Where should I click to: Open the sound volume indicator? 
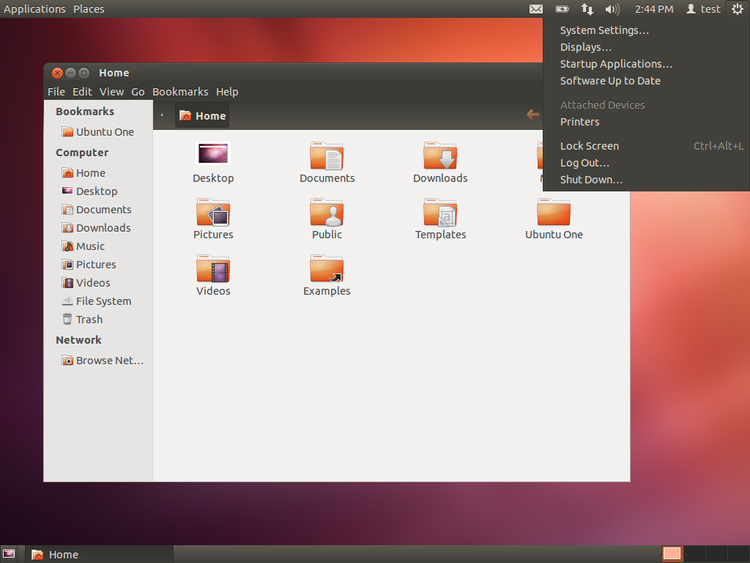(x=612, y=9)
